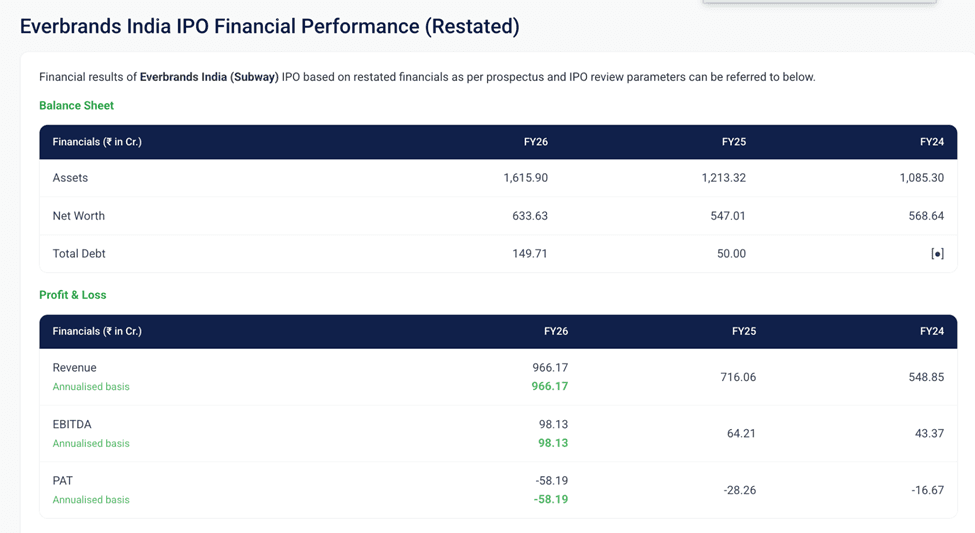975x533 pixels.
Task: Select the 'Balance Sheet' section heading
Action: point(76,106)
